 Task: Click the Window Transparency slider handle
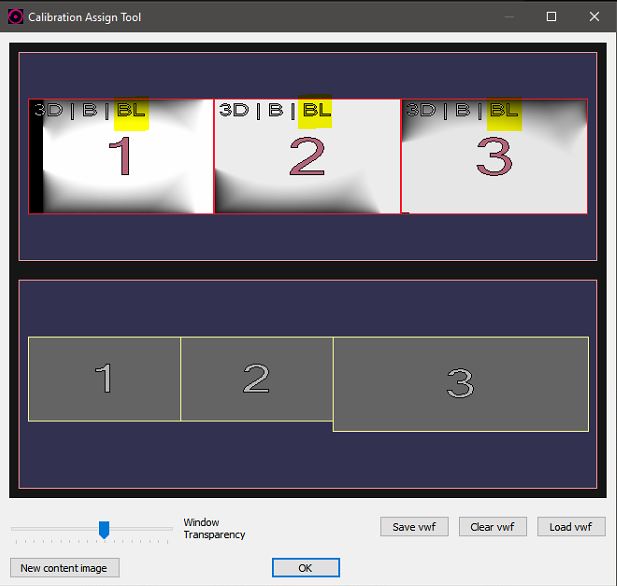click(103, 529)
